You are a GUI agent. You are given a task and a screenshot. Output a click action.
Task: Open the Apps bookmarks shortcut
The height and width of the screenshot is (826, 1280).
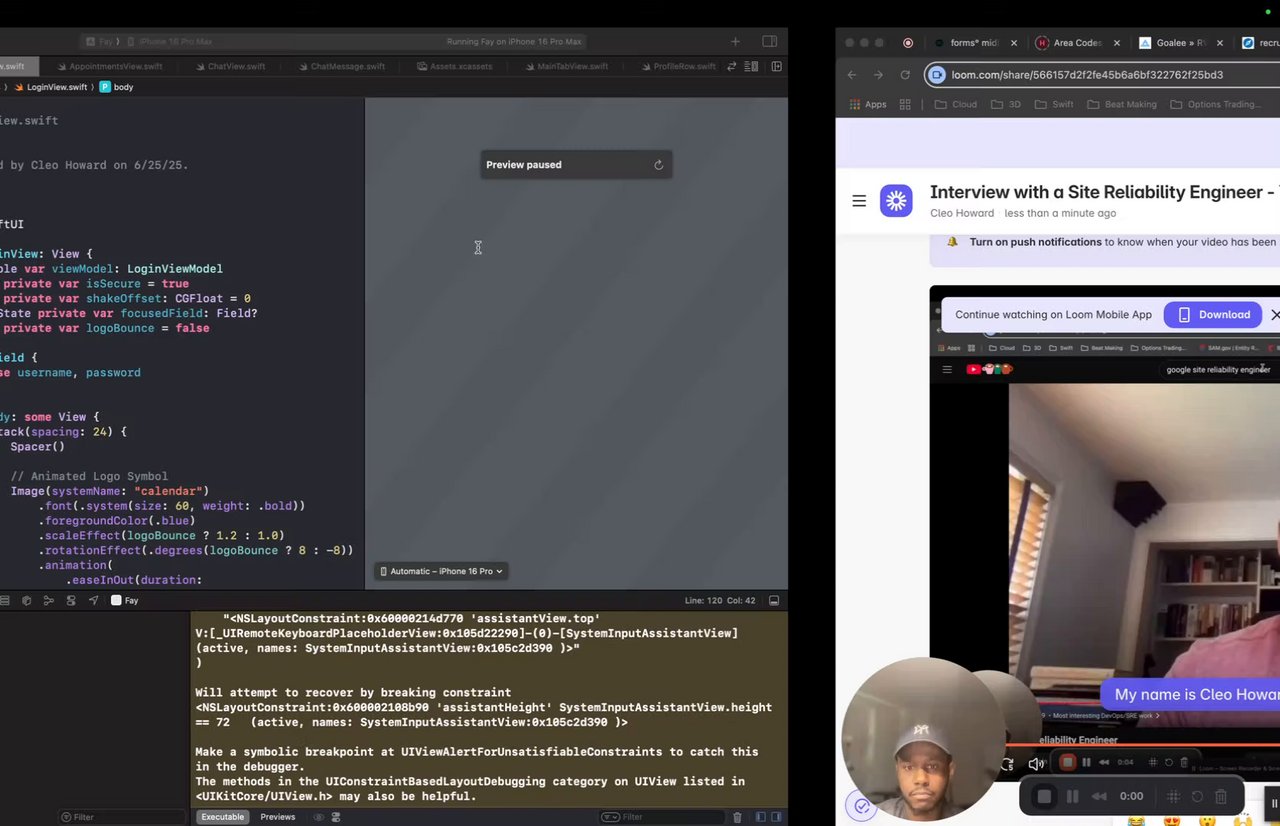pyautogui.click(x=868, y=104)
